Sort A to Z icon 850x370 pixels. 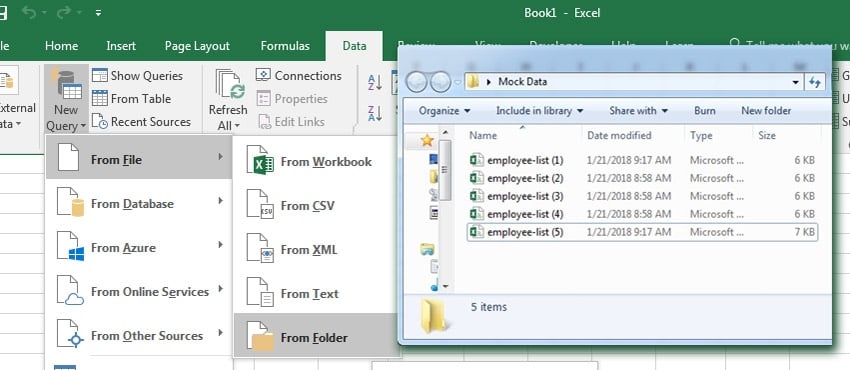(x=375, y=83)
